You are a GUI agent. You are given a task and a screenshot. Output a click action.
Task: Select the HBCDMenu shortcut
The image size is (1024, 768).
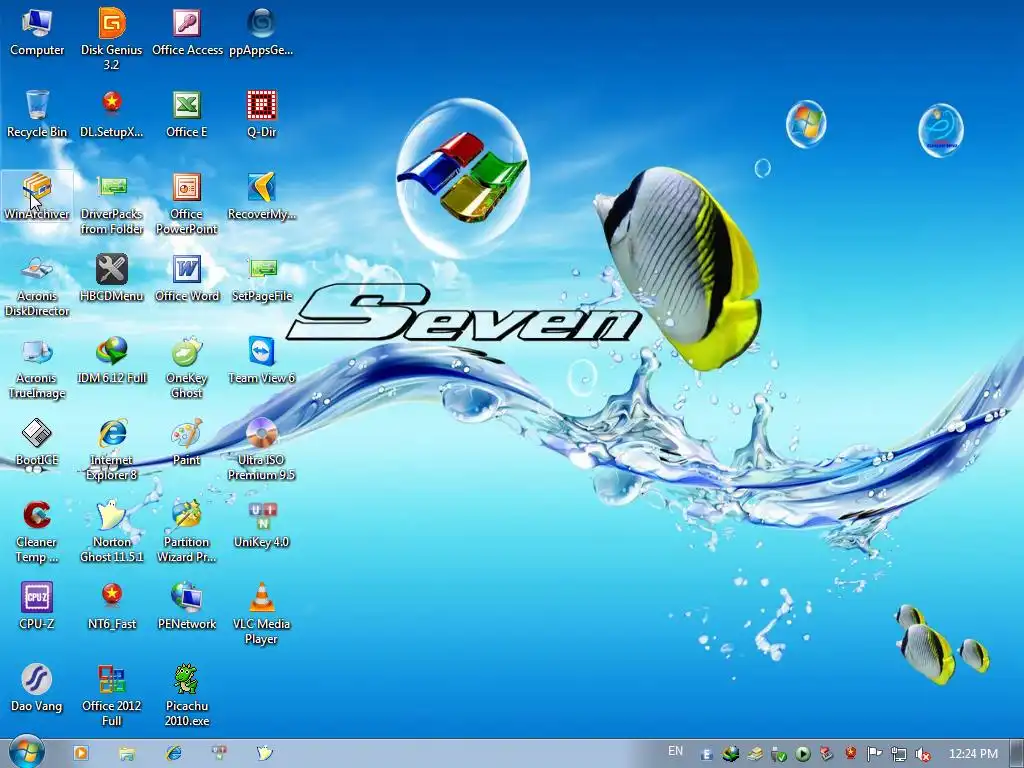pyautogui.click(x=112, y=278)
